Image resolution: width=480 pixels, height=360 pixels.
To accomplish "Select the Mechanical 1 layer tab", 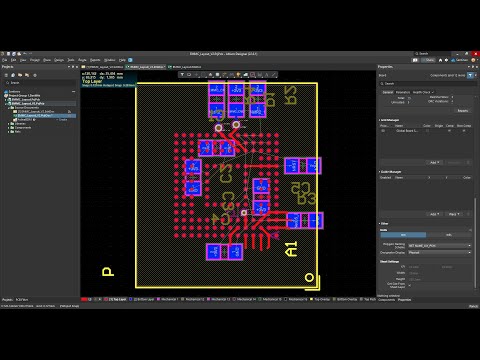I will click(169, 299).
